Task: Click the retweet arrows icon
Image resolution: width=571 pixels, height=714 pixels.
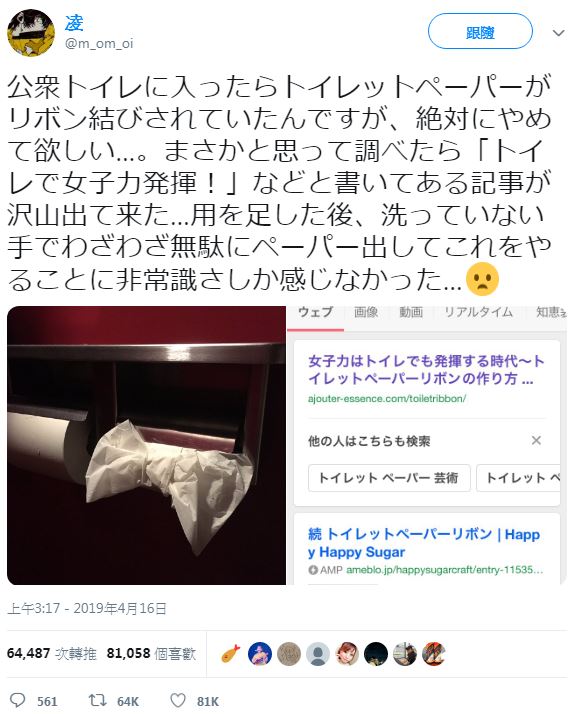Action: [x=97, y=700]
